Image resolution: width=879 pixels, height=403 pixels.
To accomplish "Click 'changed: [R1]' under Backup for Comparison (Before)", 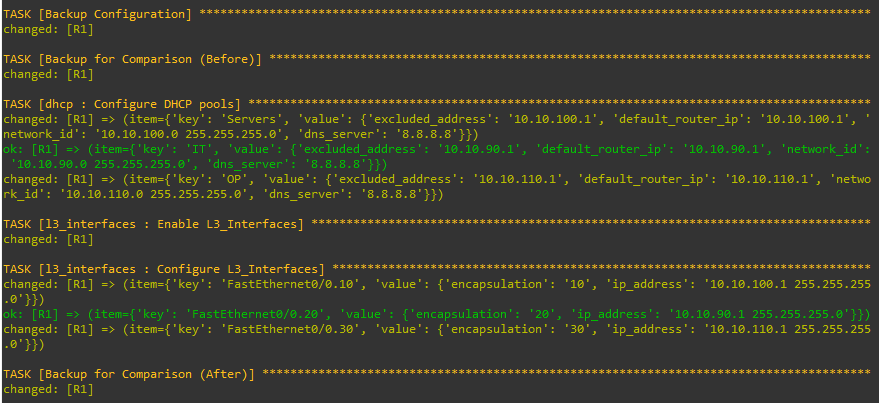I will [35, 74].
